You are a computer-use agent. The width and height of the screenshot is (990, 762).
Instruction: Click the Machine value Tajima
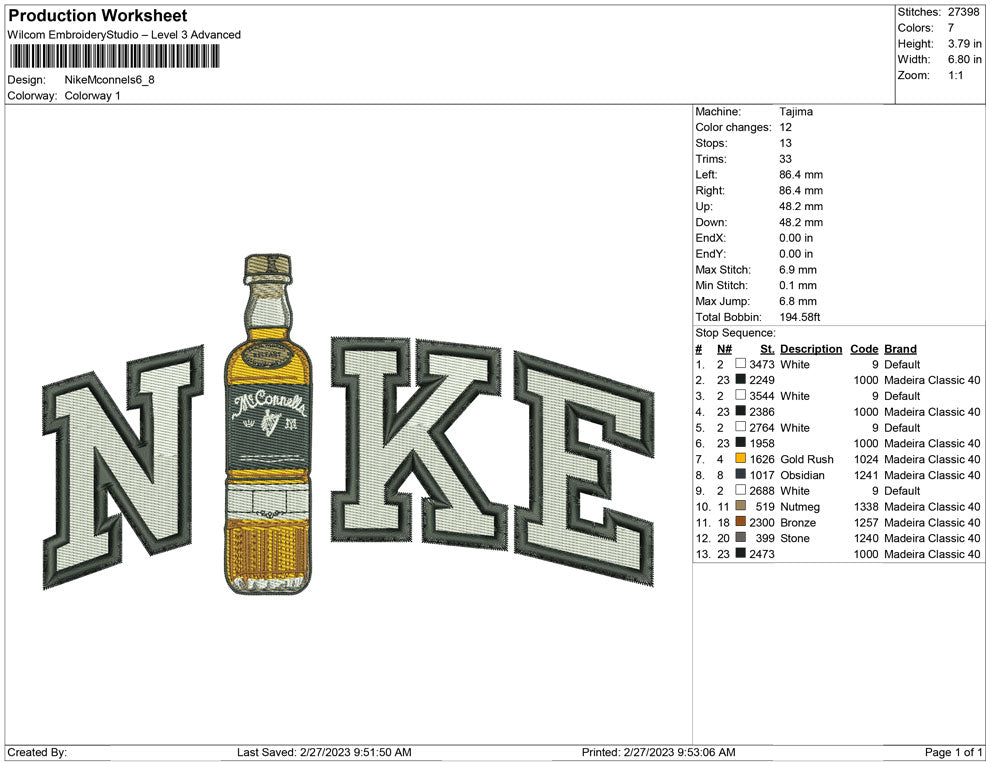click(x=796, y=111)
